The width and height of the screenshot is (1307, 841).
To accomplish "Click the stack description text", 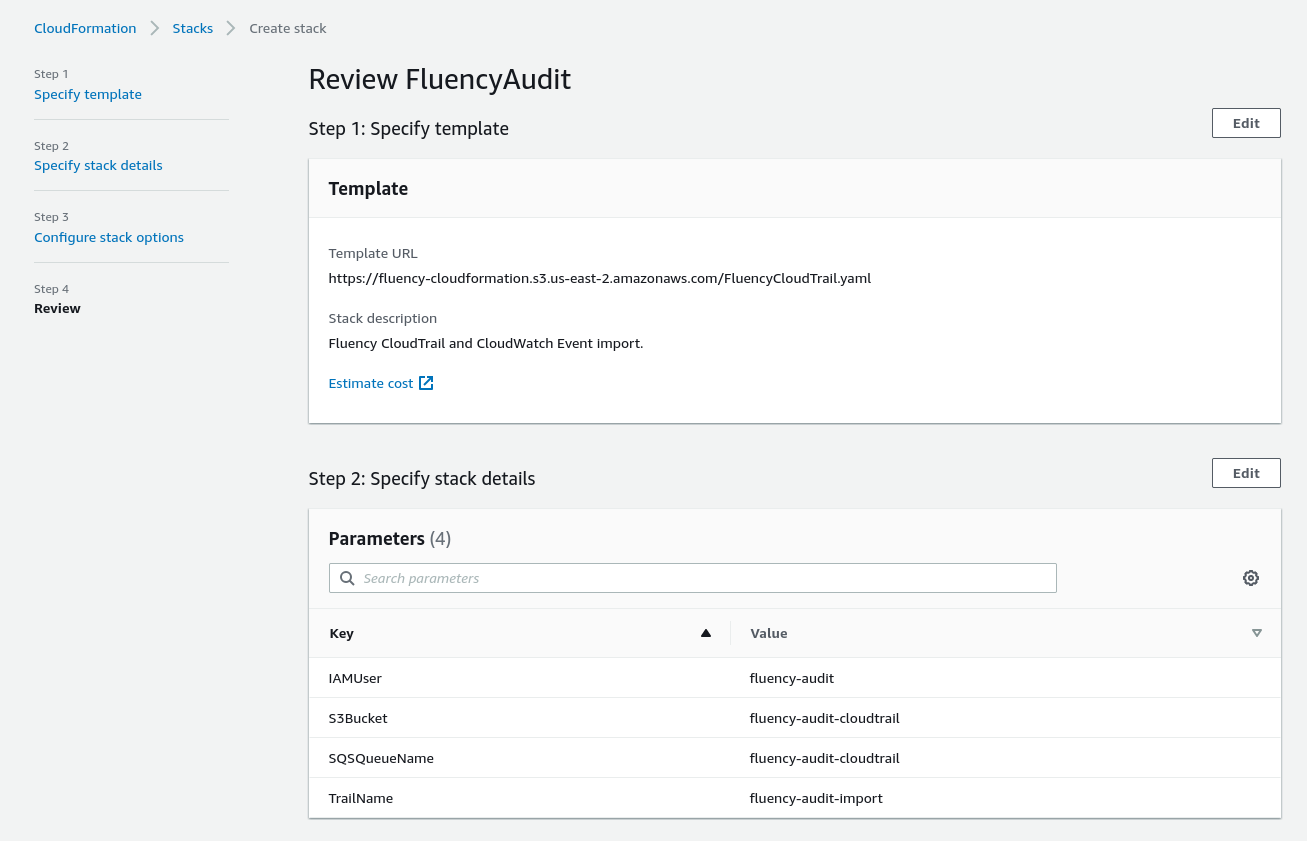I will (x=486, y=343).
